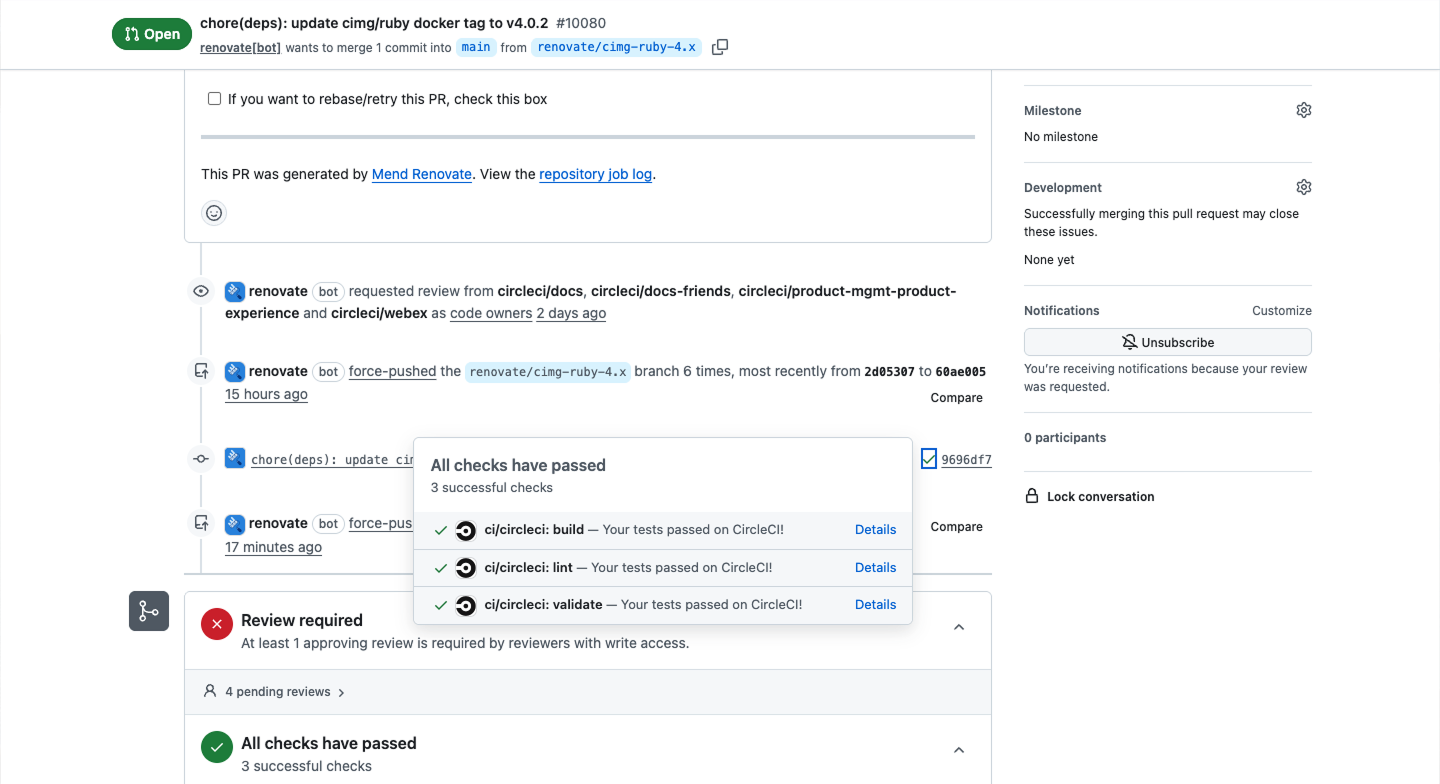Viewport: 1440px width, 784px height.
Task: Click the smiley emoji reaction icon
Action: pos(213,212)
